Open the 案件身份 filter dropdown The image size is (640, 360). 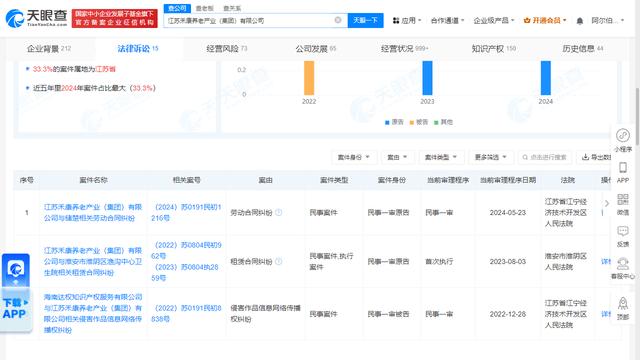click(353, 157)
